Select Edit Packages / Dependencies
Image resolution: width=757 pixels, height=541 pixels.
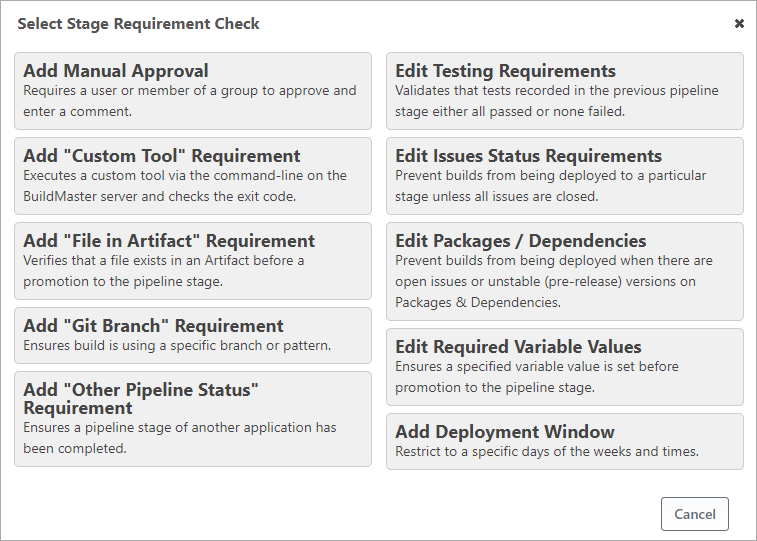pyautogui.click(x=520, y=241)
